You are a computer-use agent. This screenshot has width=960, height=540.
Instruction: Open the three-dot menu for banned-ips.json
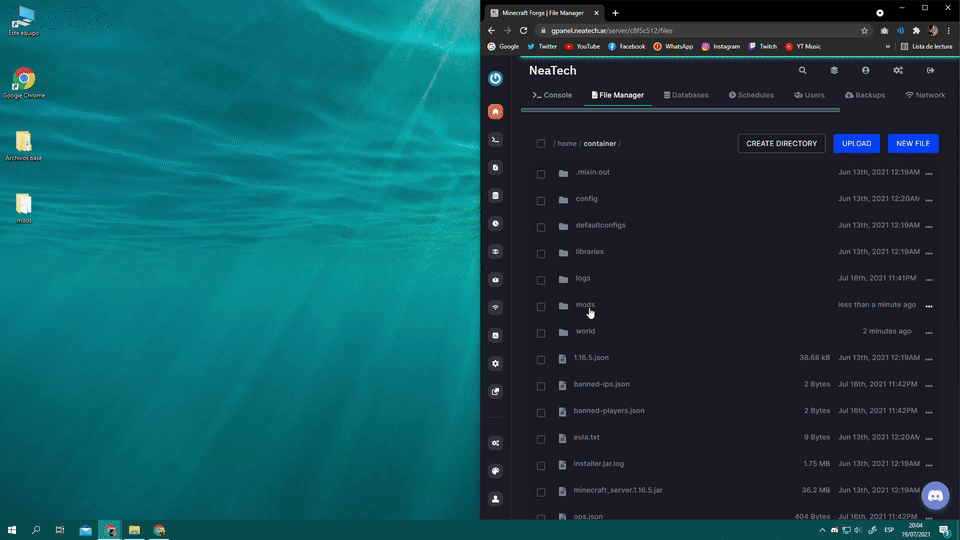coord(929,386)
